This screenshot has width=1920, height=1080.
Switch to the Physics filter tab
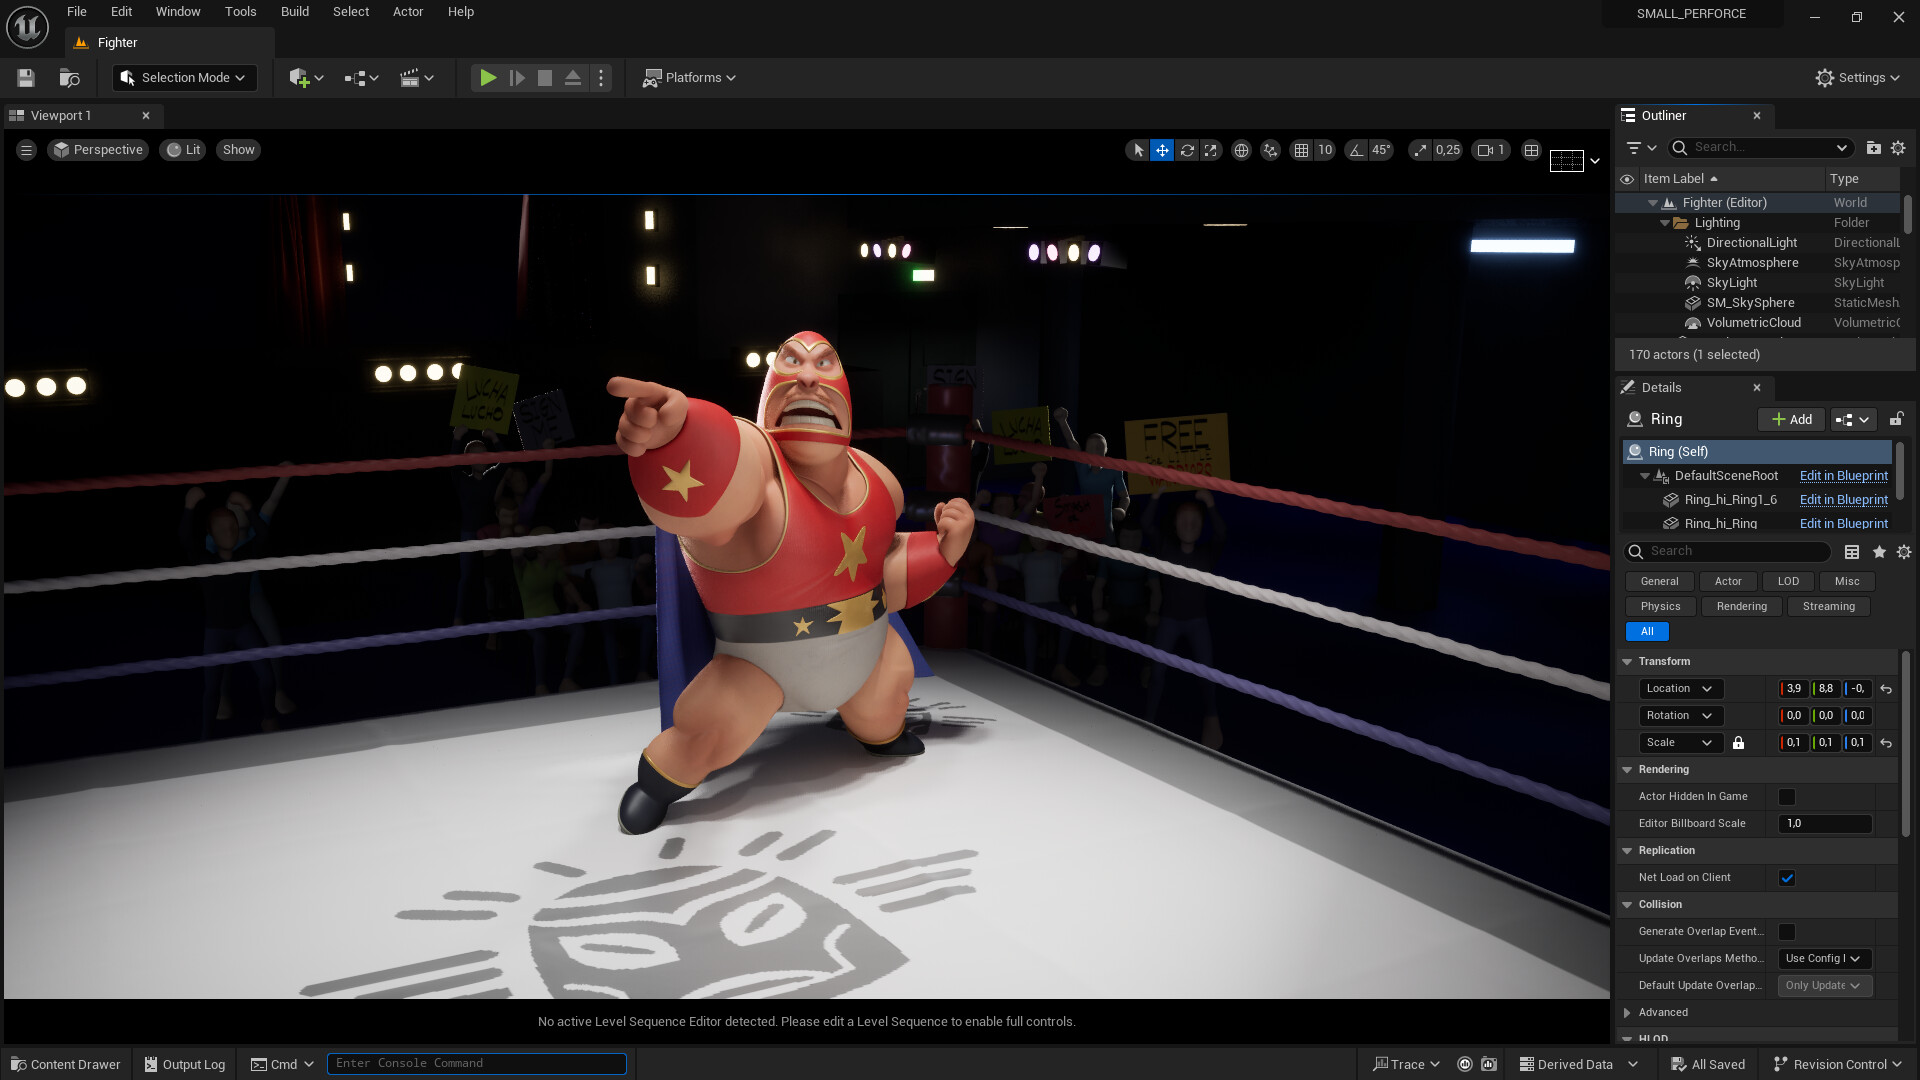pyautogui.click(x=1660, y=607)
